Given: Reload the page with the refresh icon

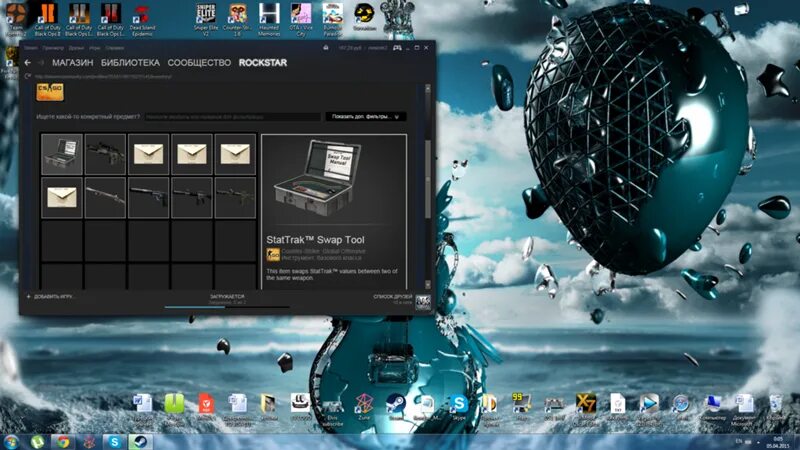Looking at the screenshot, I should (x=28, y=77).
